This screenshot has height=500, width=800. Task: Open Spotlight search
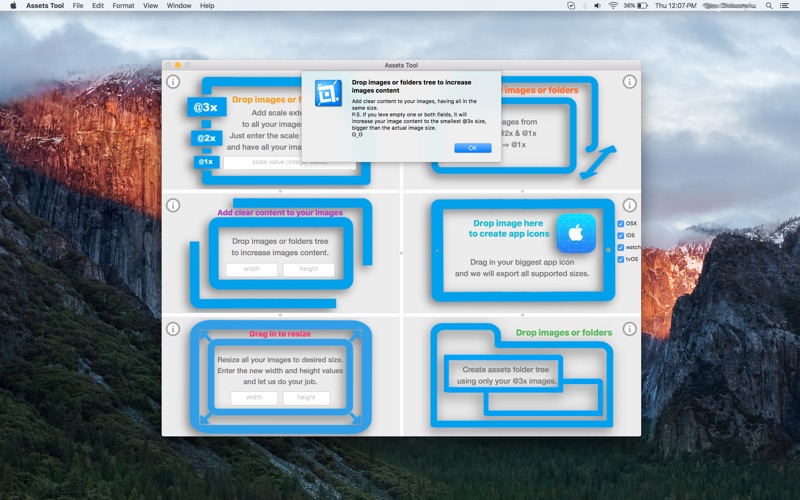(x=769, y=6)
